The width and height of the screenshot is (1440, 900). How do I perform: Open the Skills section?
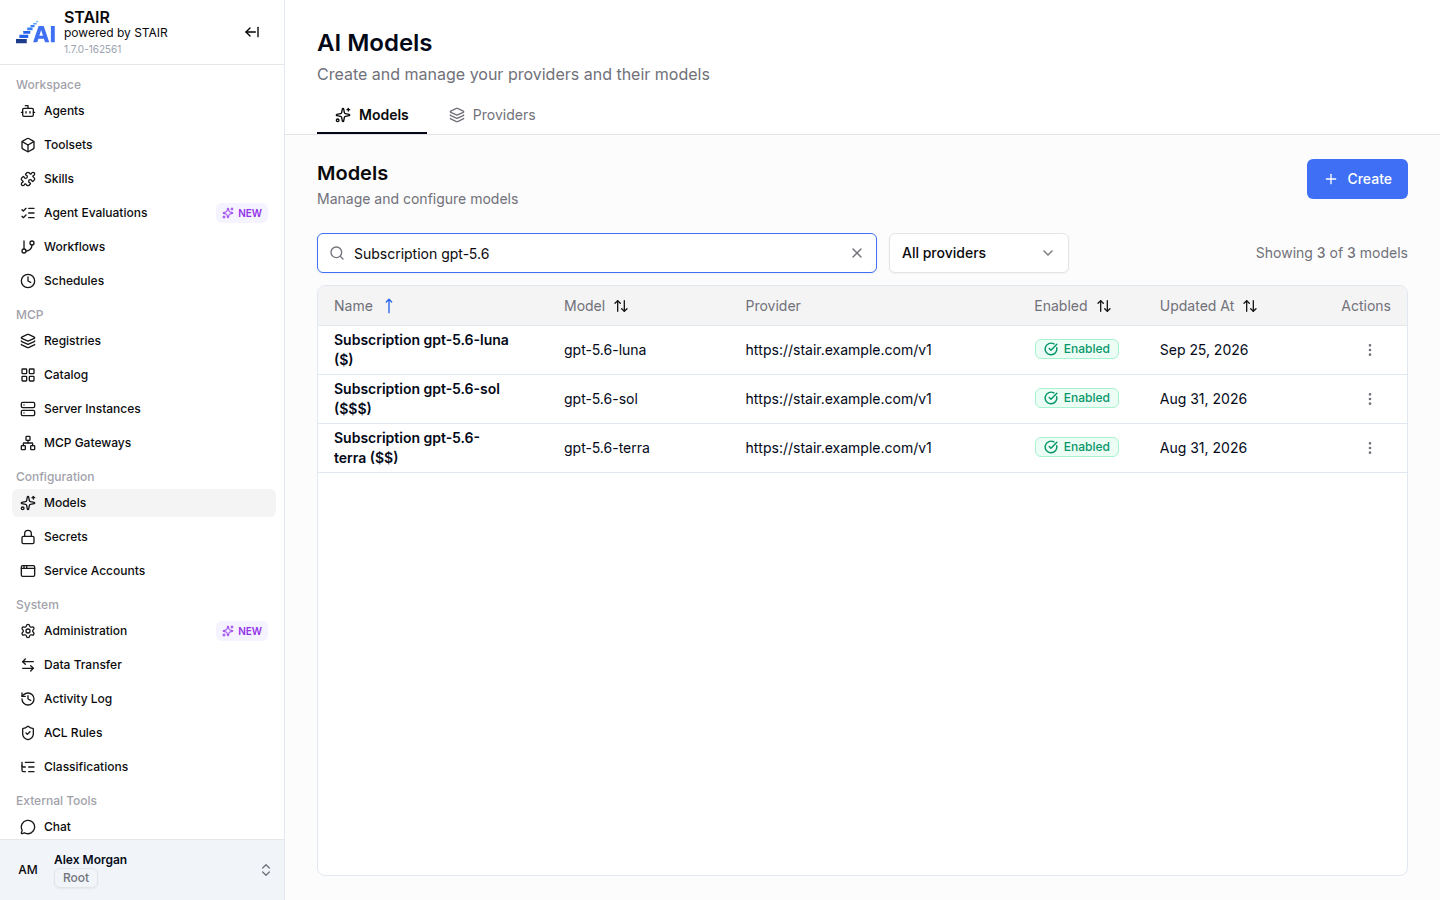pos(144,179)
